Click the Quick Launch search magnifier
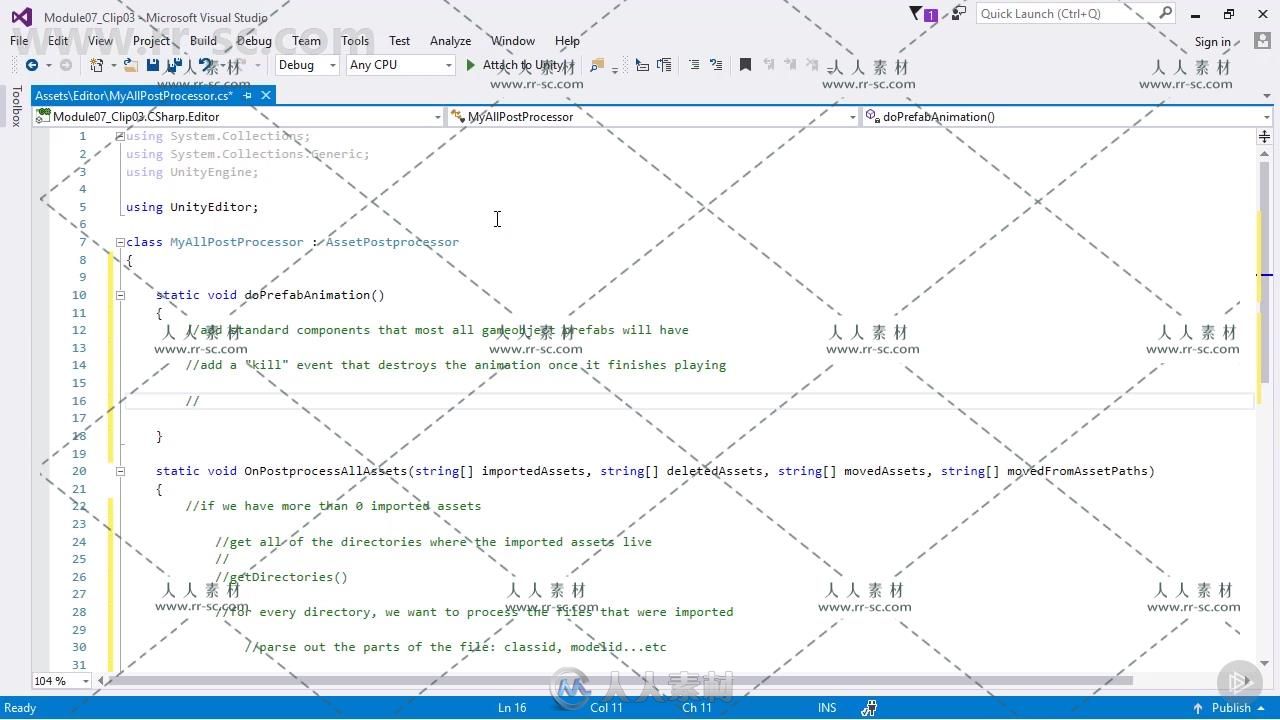1280x720 pixels. (x=1165, y=13)
